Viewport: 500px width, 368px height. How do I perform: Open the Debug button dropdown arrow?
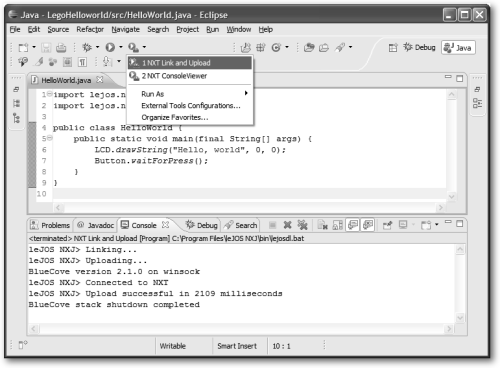[97, 47]
